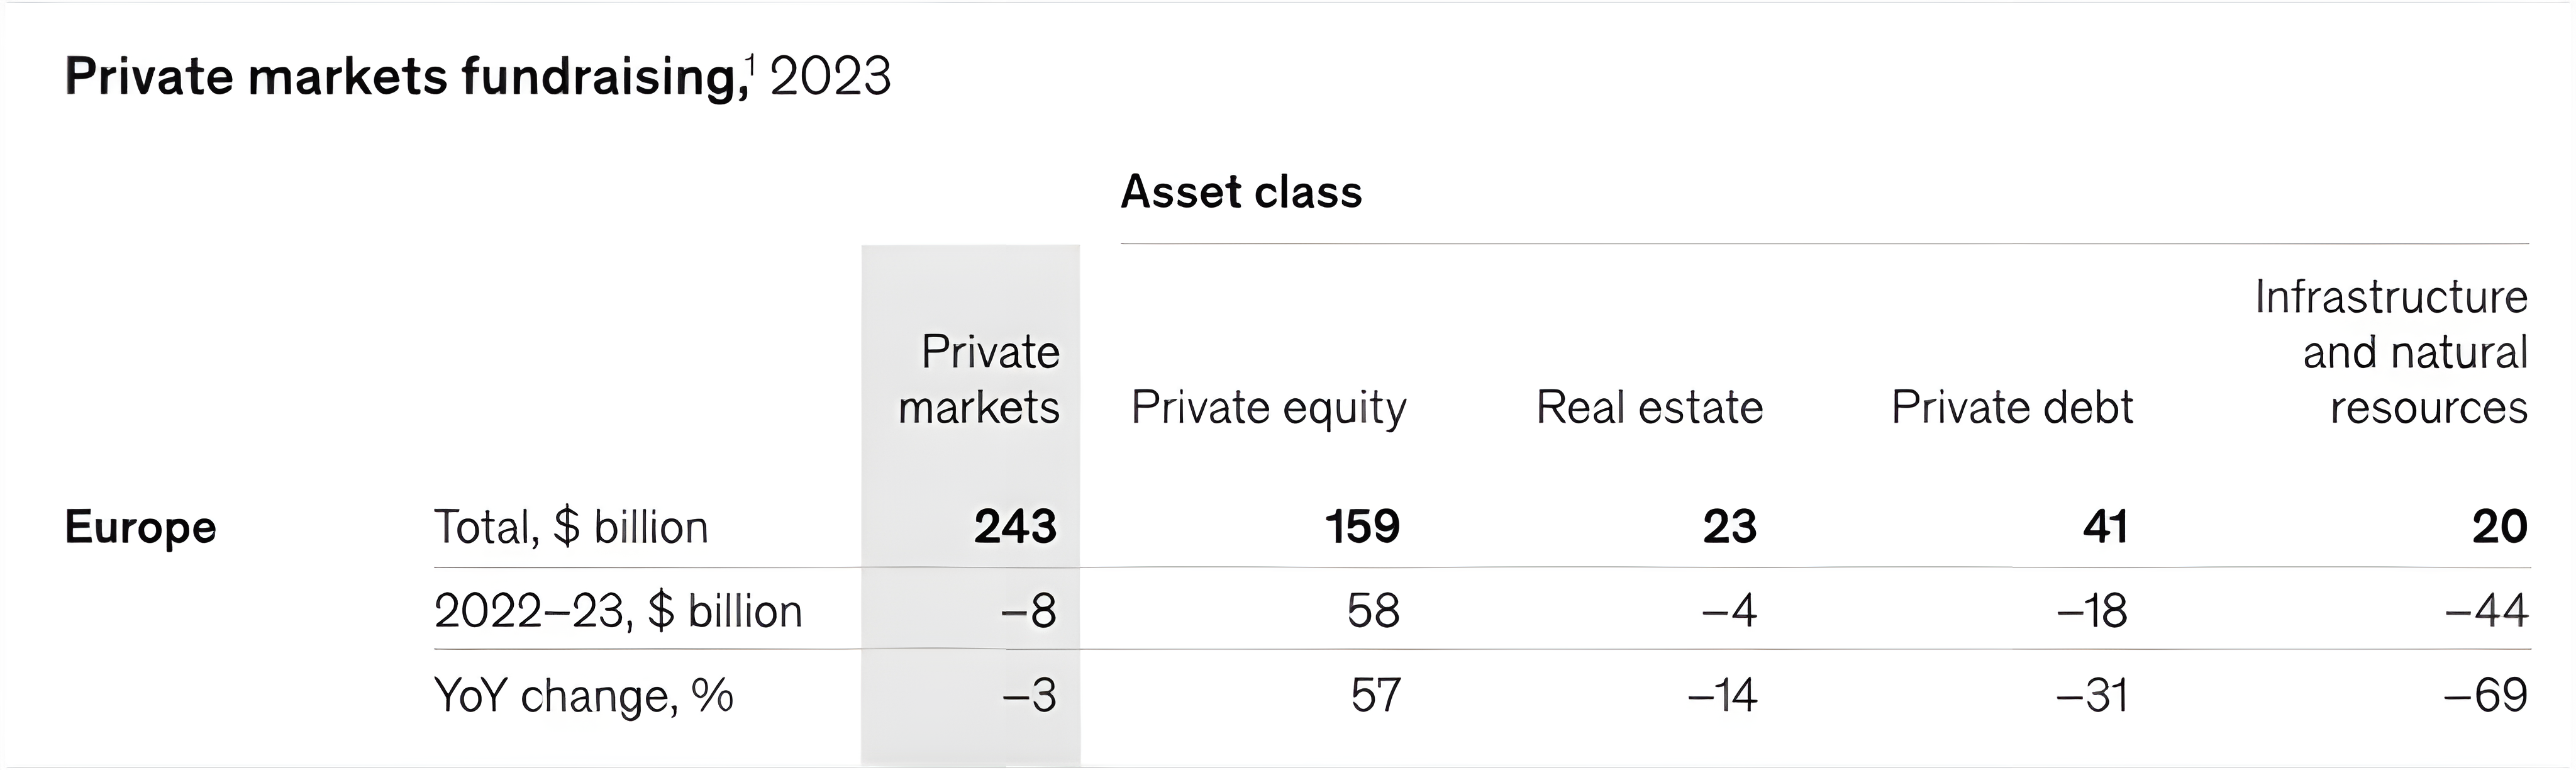Click the "Real estate" column header
Viewport: 2576px width, 770px height.
click(x=1649, y=408)
